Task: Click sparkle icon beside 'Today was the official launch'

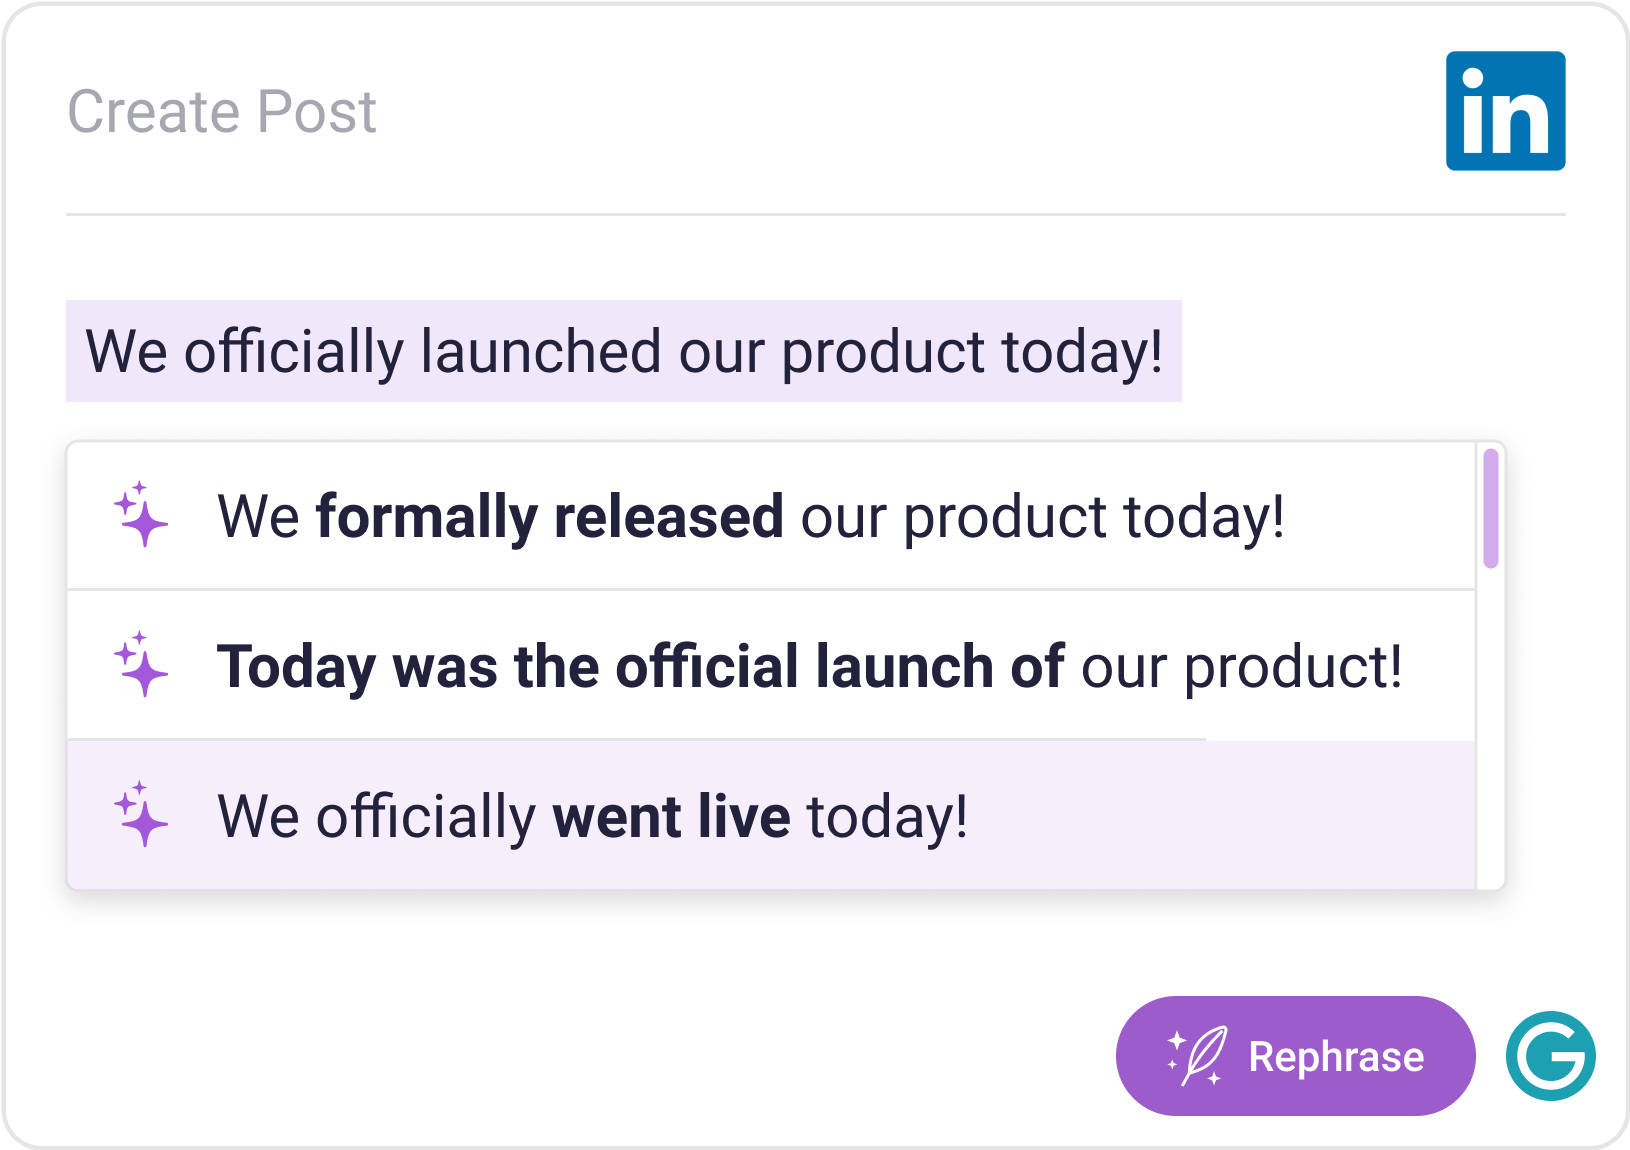Action: pos(140,665)
